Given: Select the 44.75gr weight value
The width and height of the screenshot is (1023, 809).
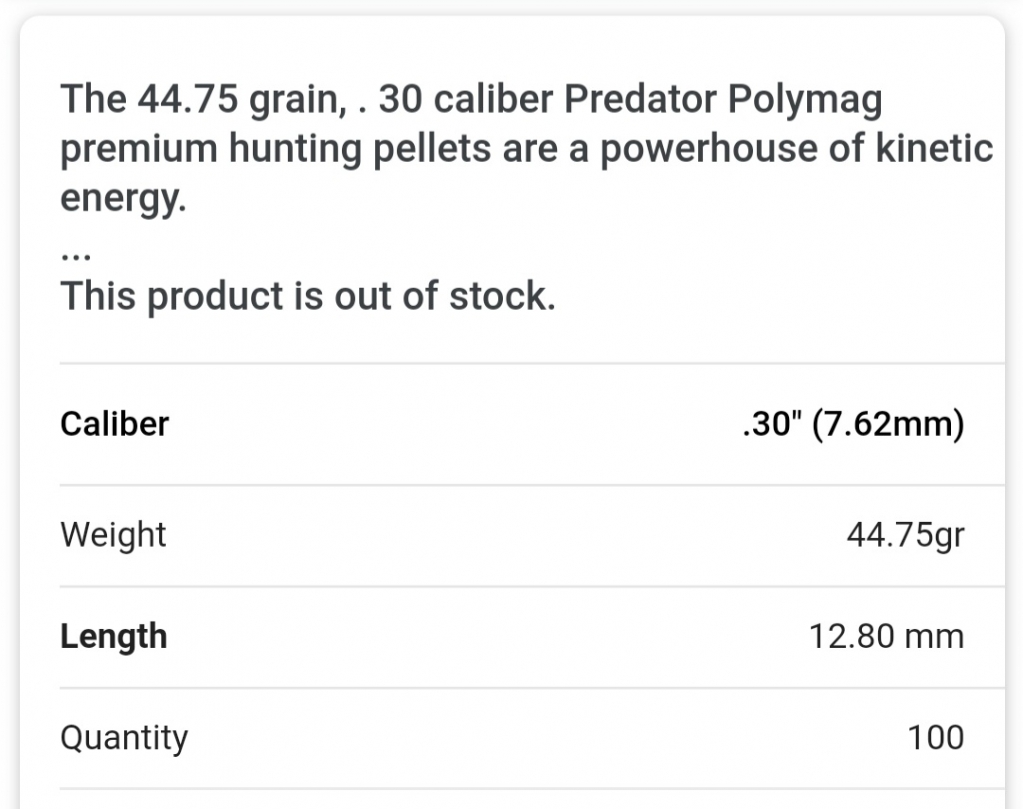Looking at the screenshot, I should 906,536.
